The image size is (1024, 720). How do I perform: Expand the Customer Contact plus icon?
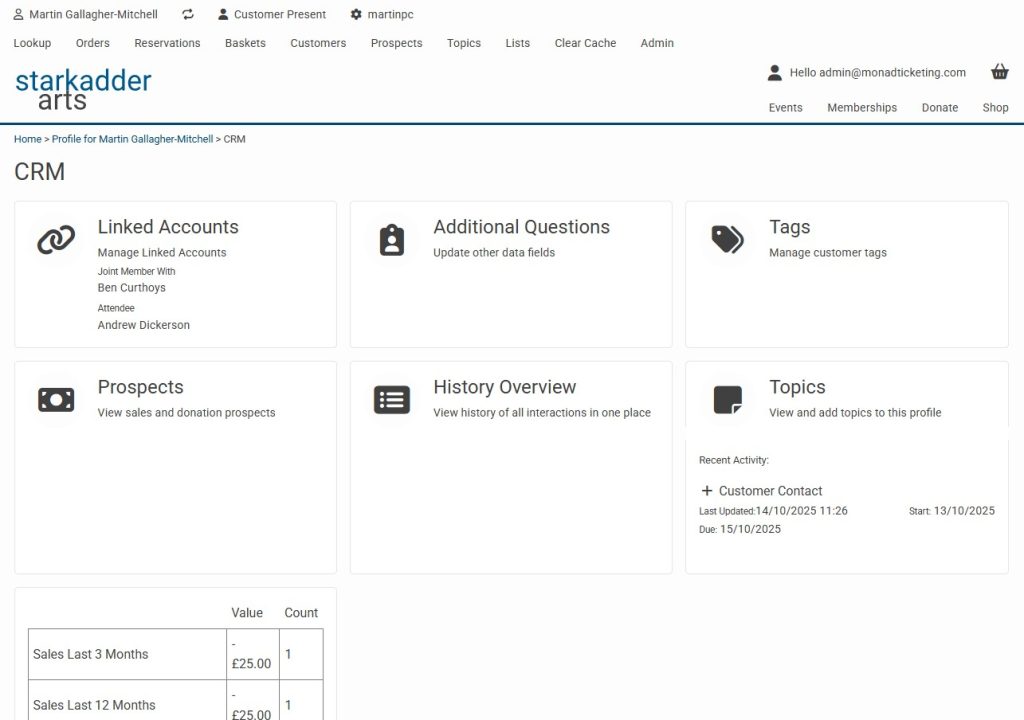(707, 491)
